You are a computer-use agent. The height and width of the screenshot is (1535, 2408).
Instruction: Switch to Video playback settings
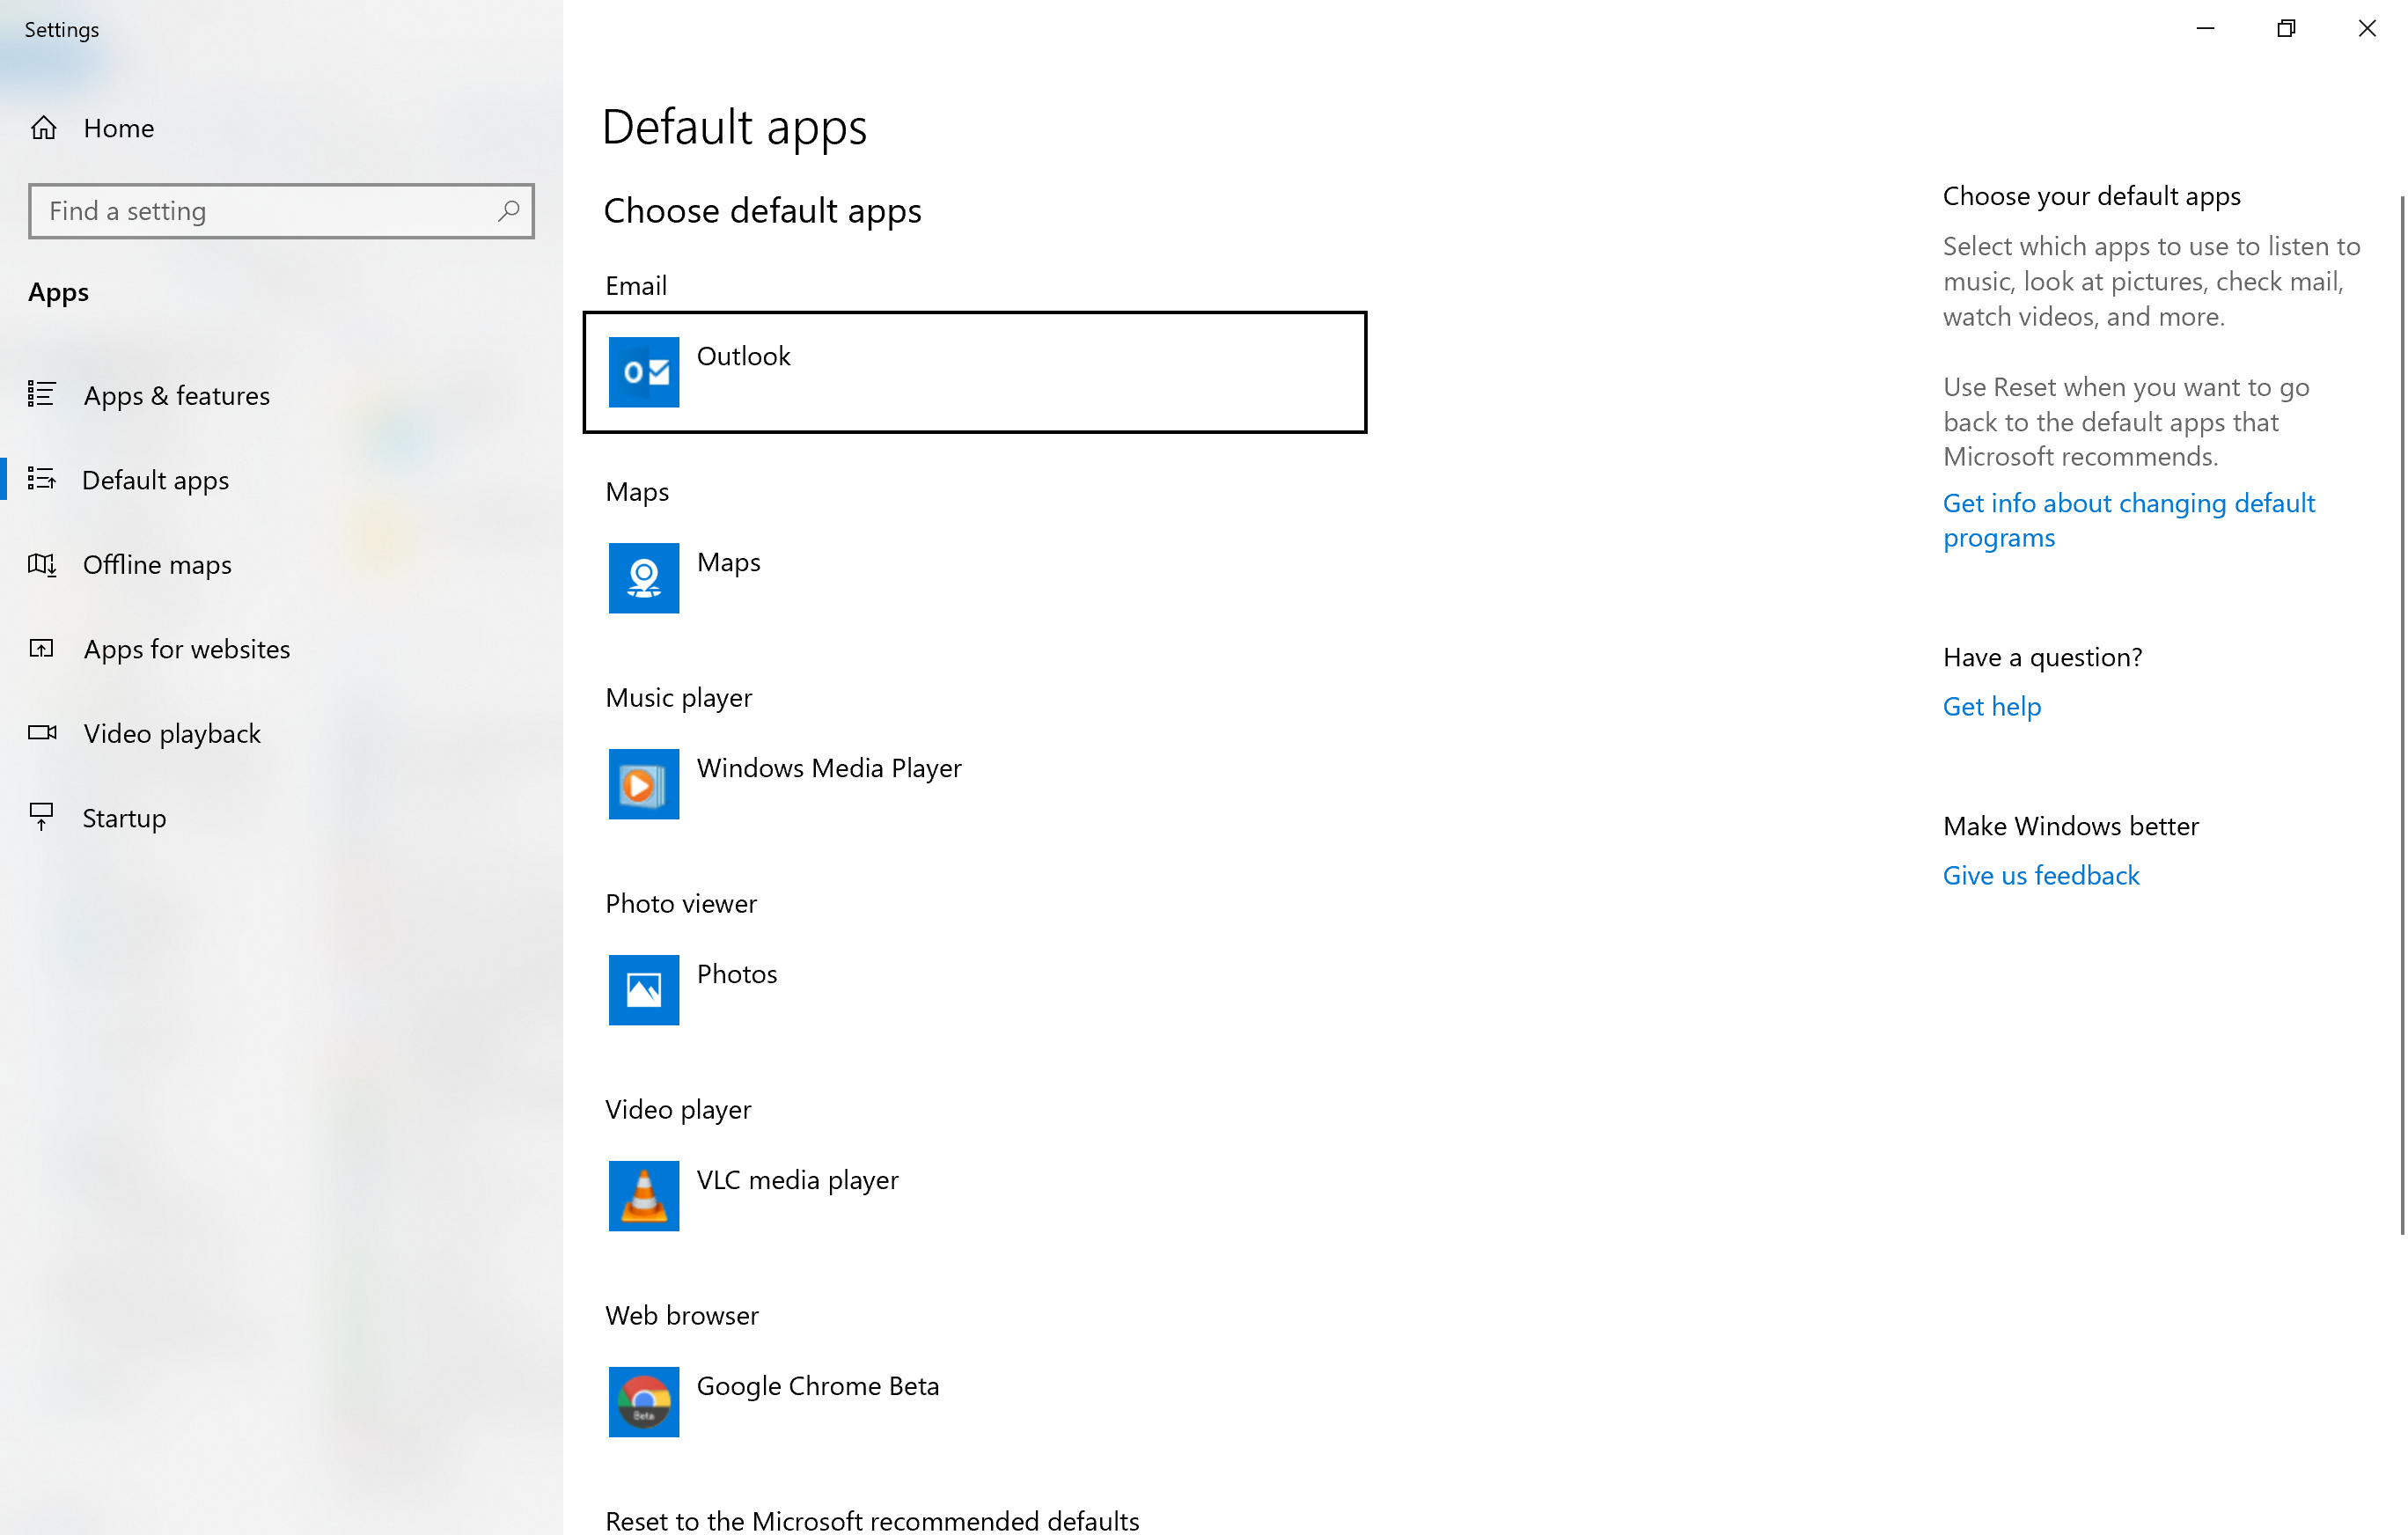(280, 733)
